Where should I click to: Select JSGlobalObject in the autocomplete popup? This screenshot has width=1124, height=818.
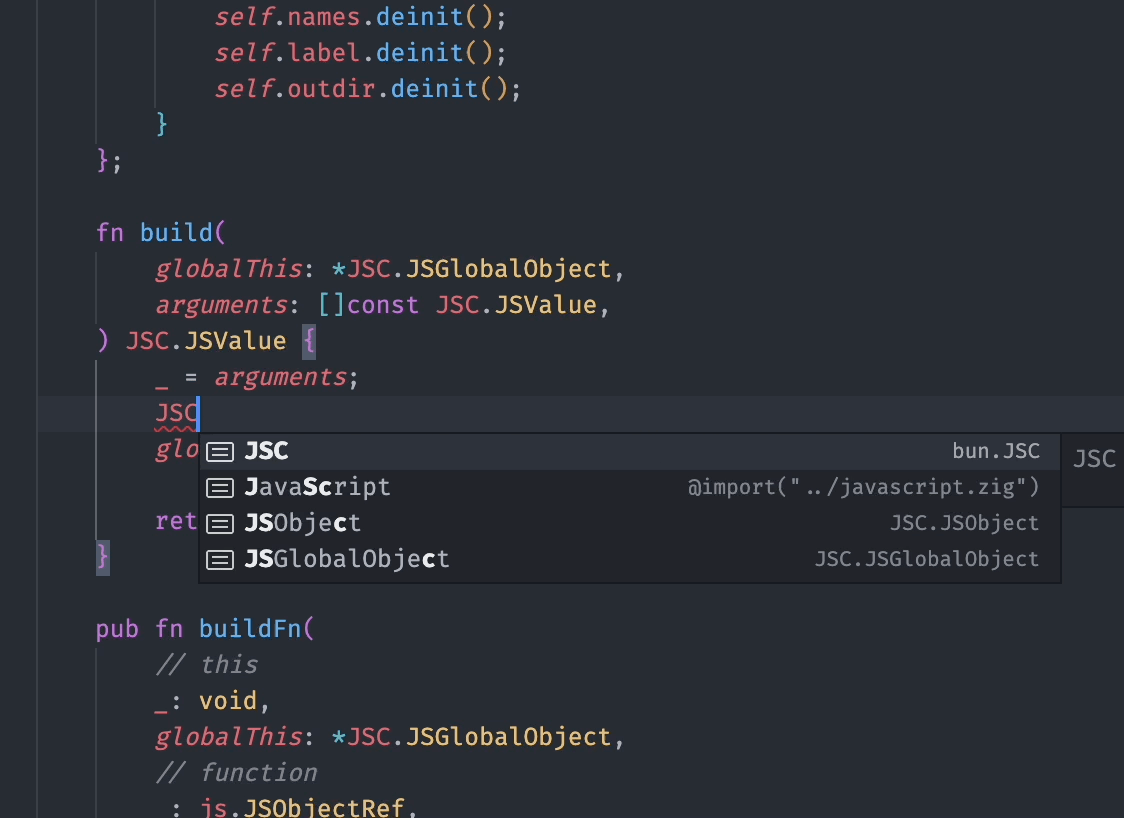click(629, 559)
